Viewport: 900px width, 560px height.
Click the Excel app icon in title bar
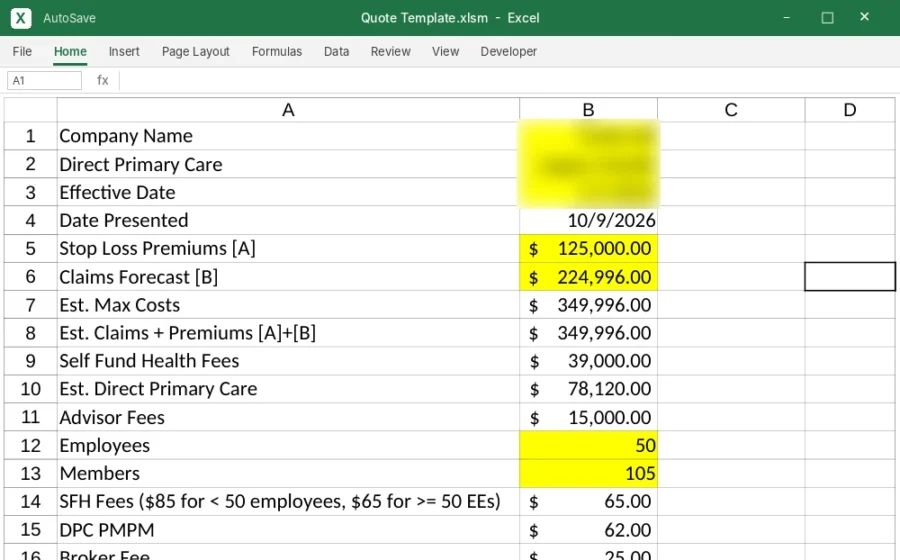tap(21, 18)
